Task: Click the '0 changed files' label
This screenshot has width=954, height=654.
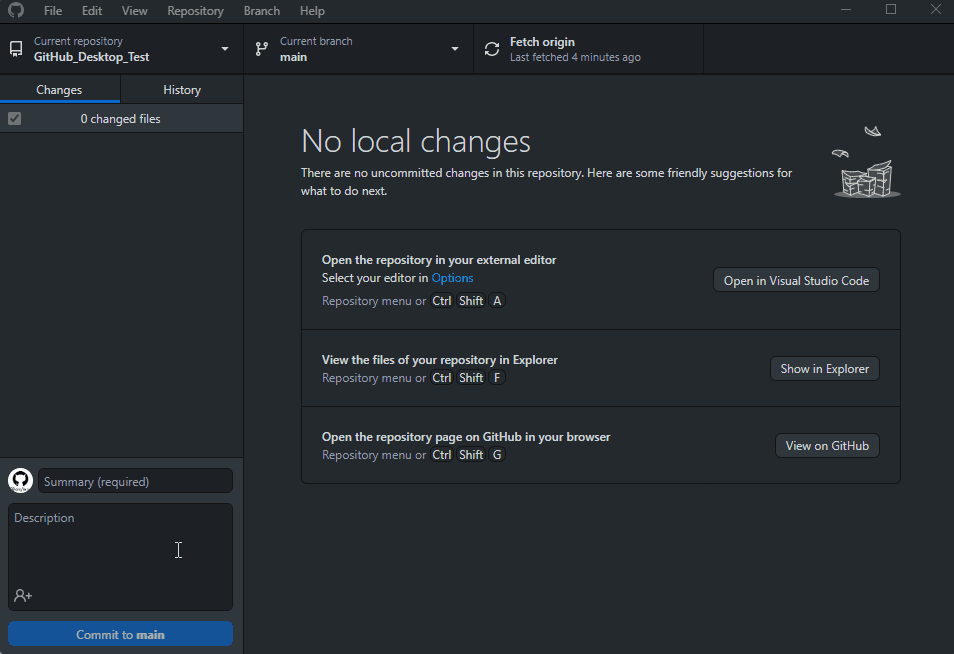Action: point(120,119)
